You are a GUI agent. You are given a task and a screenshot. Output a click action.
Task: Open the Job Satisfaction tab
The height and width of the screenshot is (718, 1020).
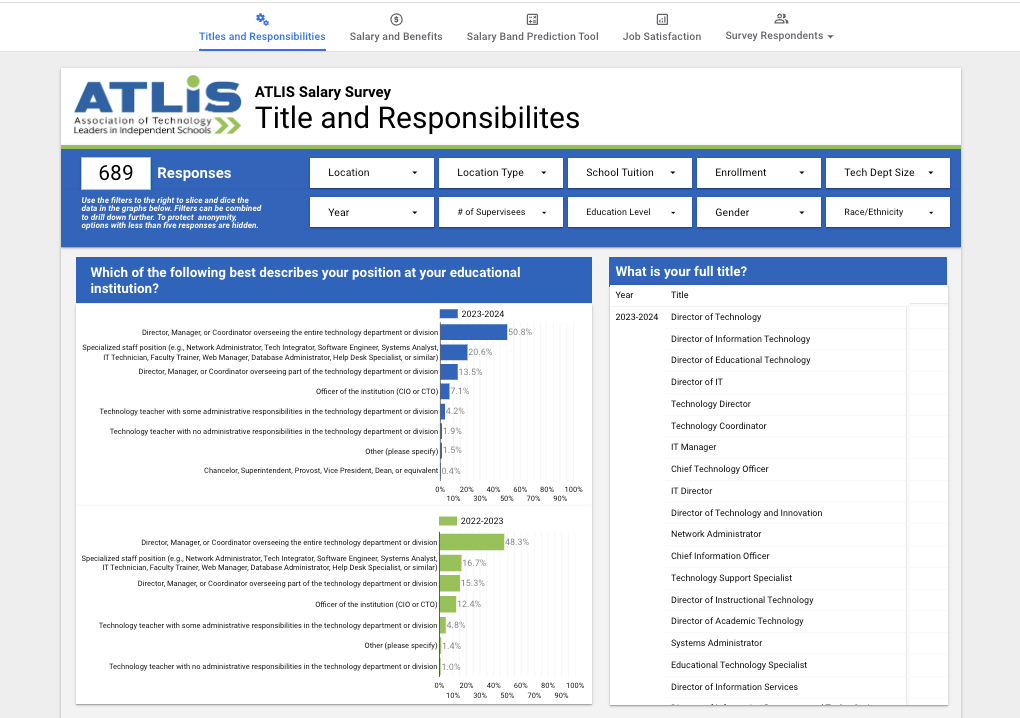pos(662,36)
